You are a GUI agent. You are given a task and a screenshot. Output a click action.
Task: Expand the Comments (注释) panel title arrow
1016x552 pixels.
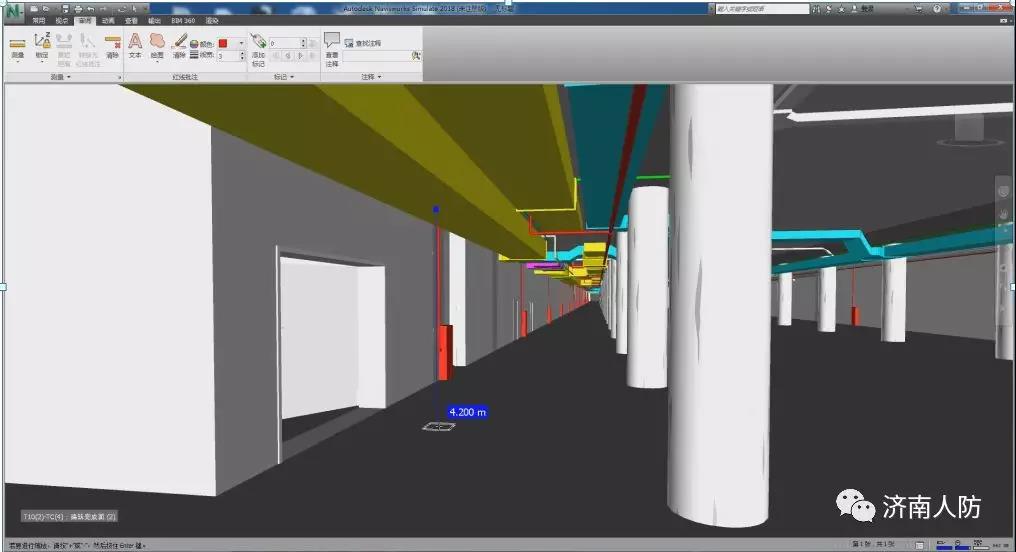point(380,77)
